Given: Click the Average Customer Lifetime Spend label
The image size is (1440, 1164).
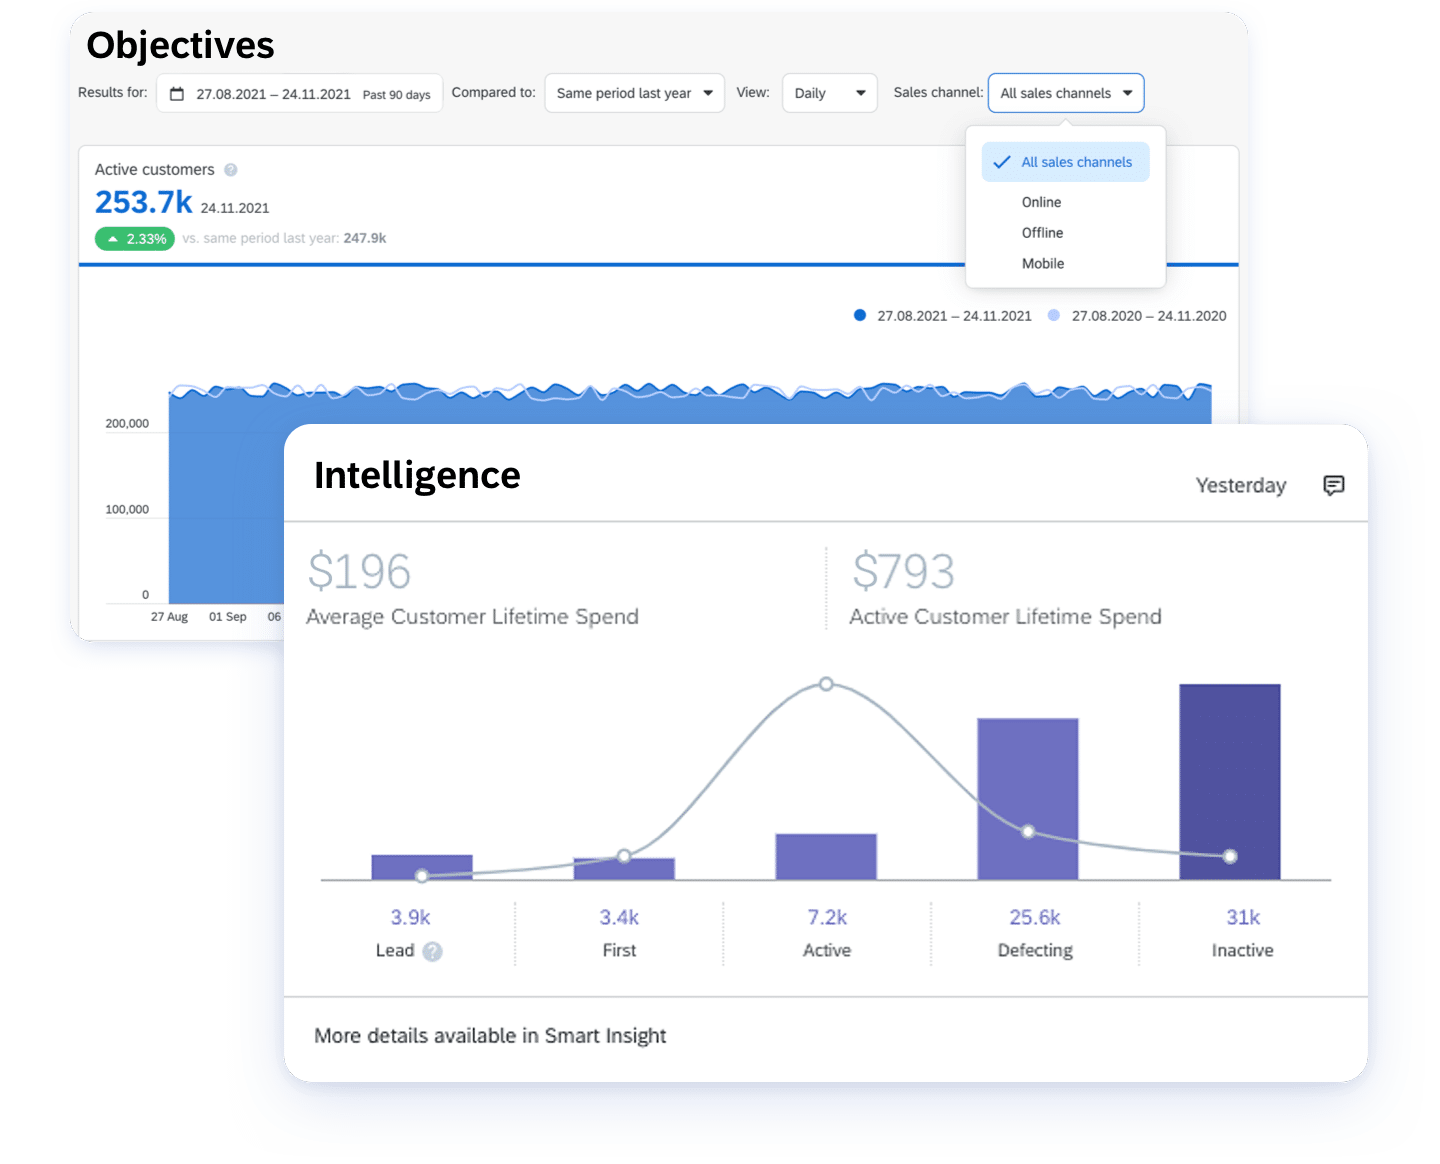Looking at the screenshot, I should tap(472, 617).
